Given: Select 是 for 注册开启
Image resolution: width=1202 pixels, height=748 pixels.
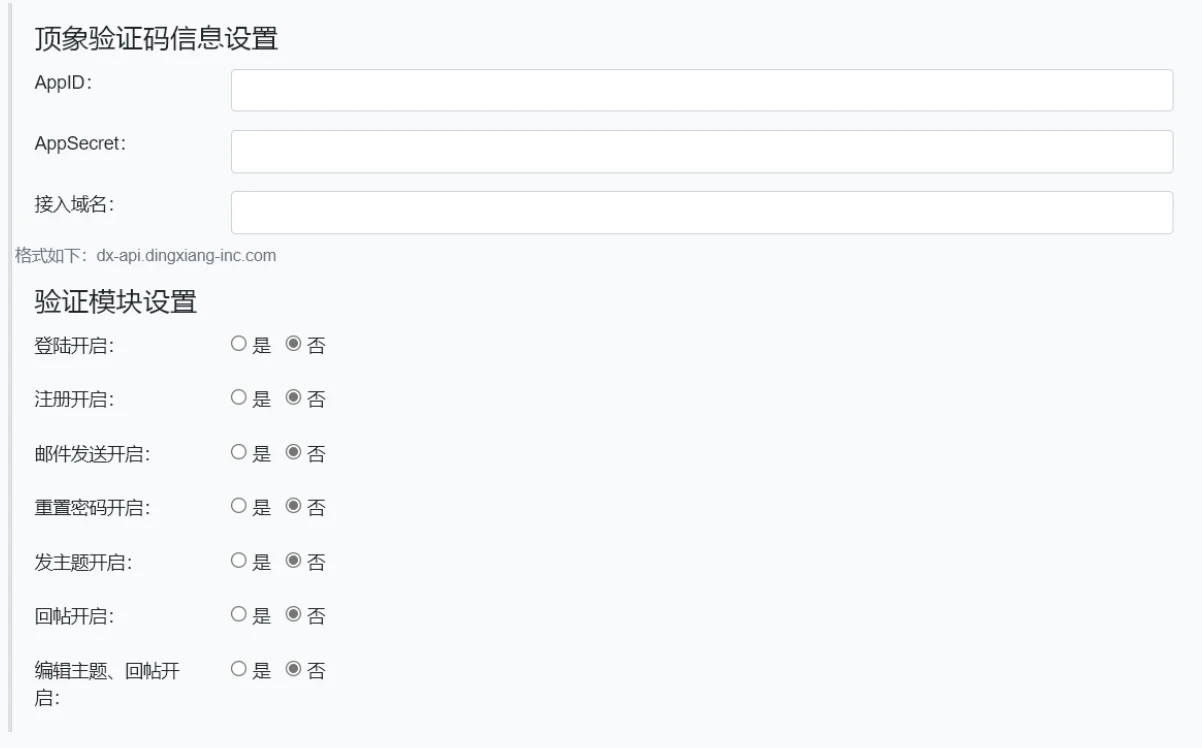Looking at the screenshot, I should tap(238, 398).
